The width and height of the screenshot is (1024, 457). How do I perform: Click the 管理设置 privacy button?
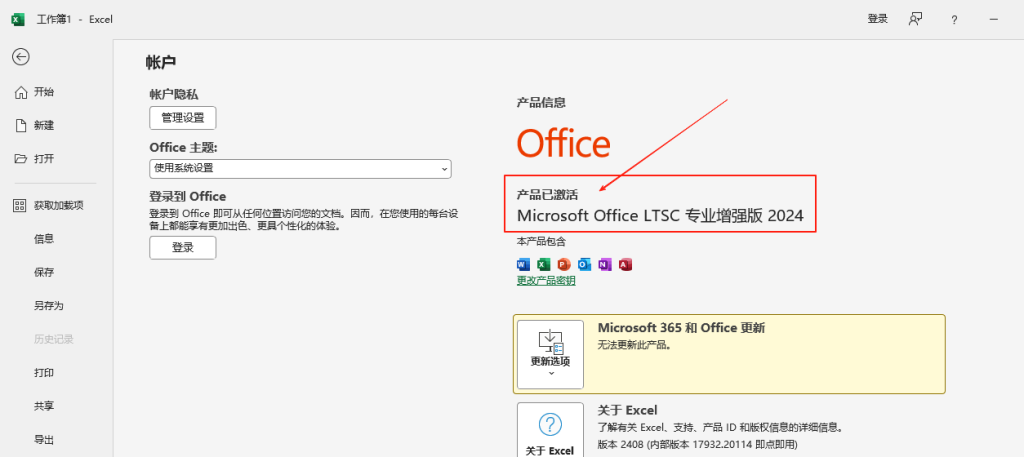(x=183, y=118)
